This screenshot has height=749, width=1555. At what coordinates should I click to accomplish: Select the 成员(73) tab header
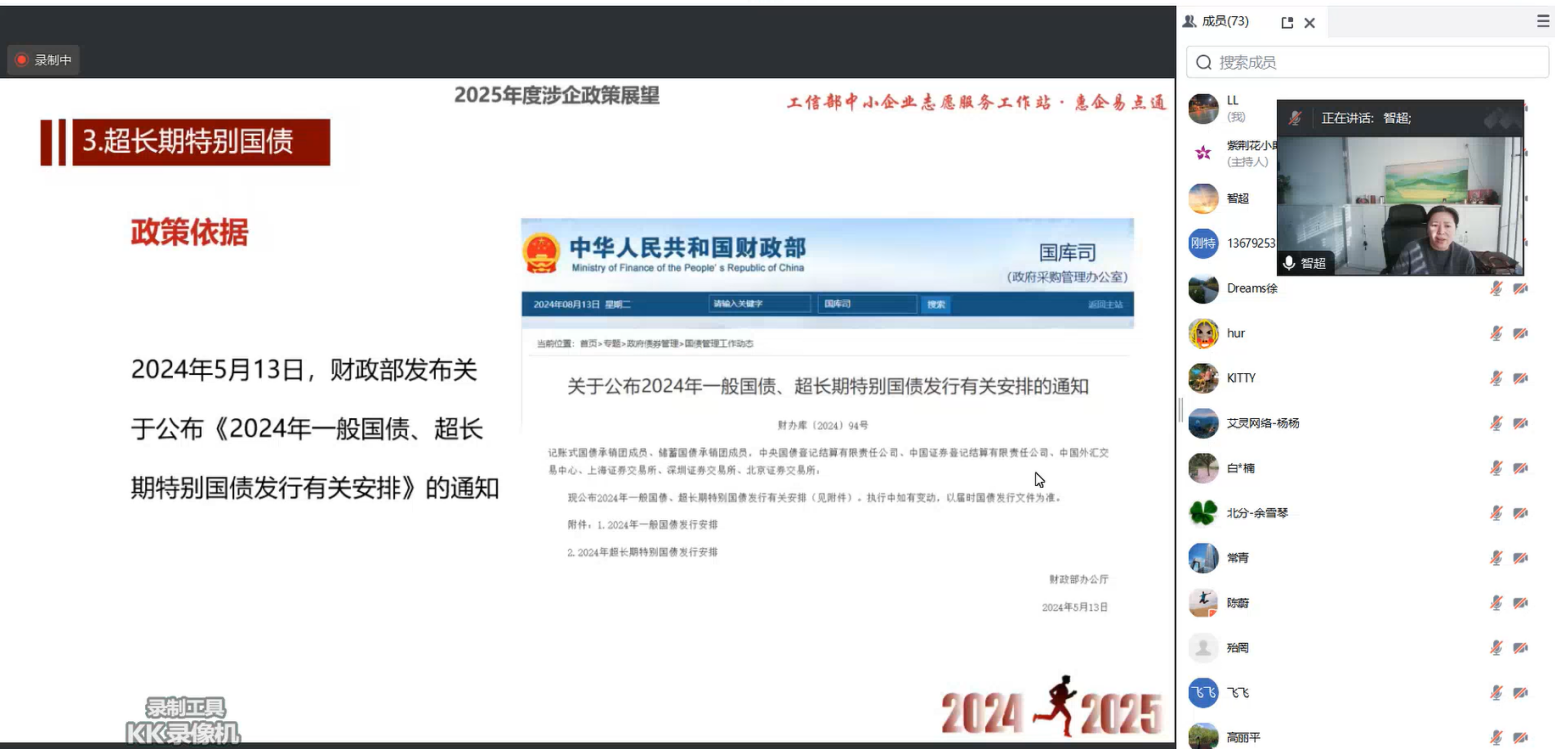coord(1216,21)
